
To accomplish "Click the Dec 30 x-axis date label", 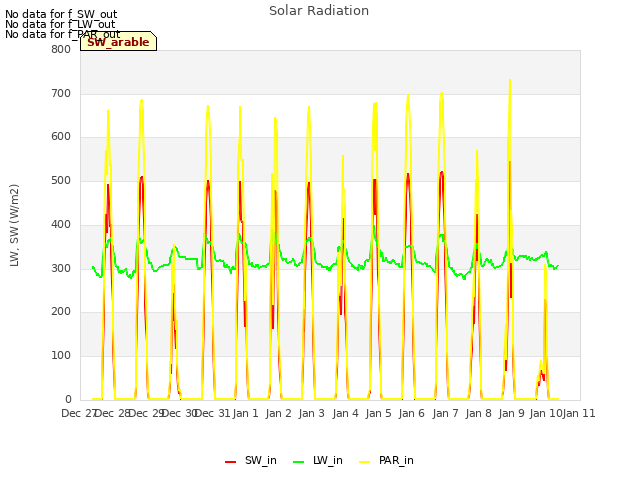I will point(180,413).
